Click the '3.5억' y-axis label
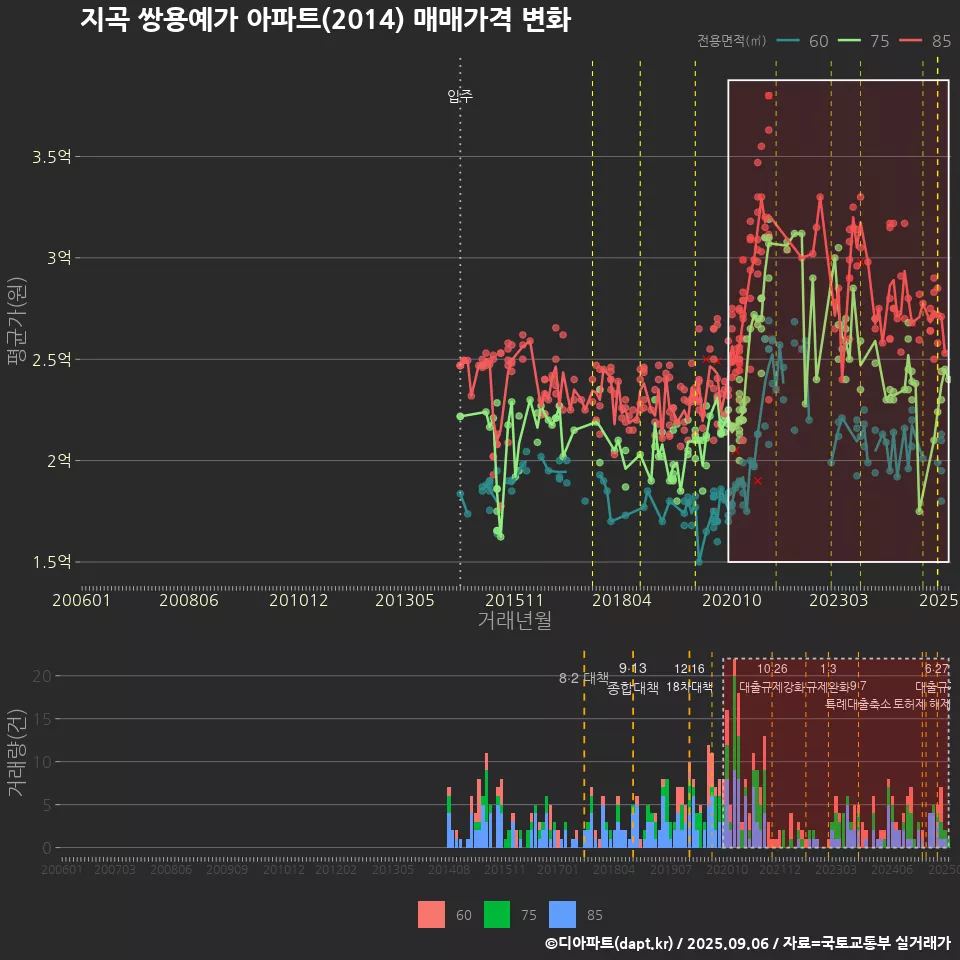960x960 pixels. click(51, 157)
